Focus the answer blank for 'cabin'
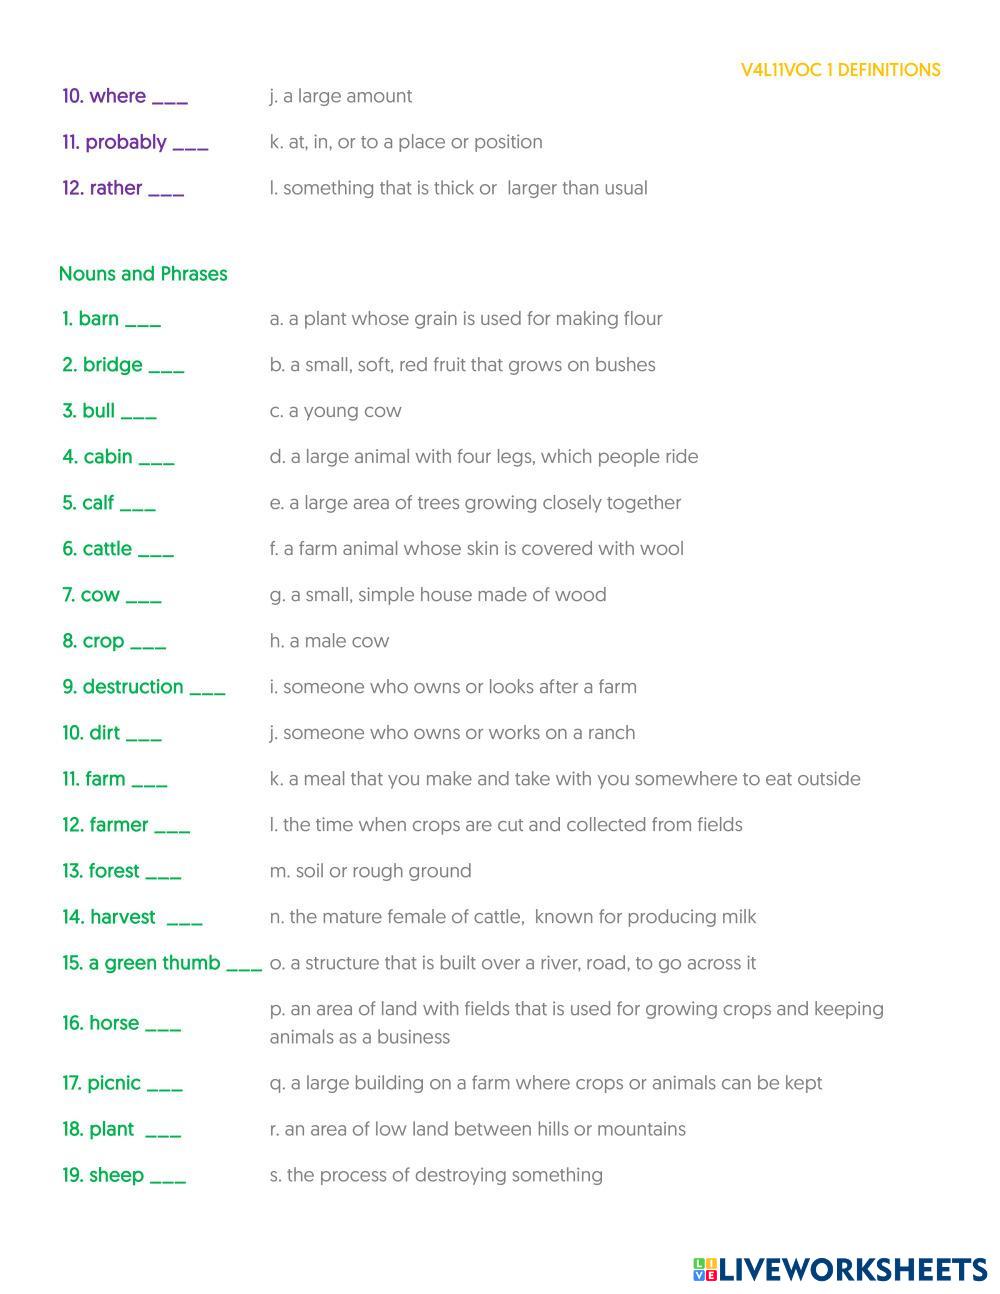The width and height of the screenshot is (1000, 1294). tap(156, 458)
